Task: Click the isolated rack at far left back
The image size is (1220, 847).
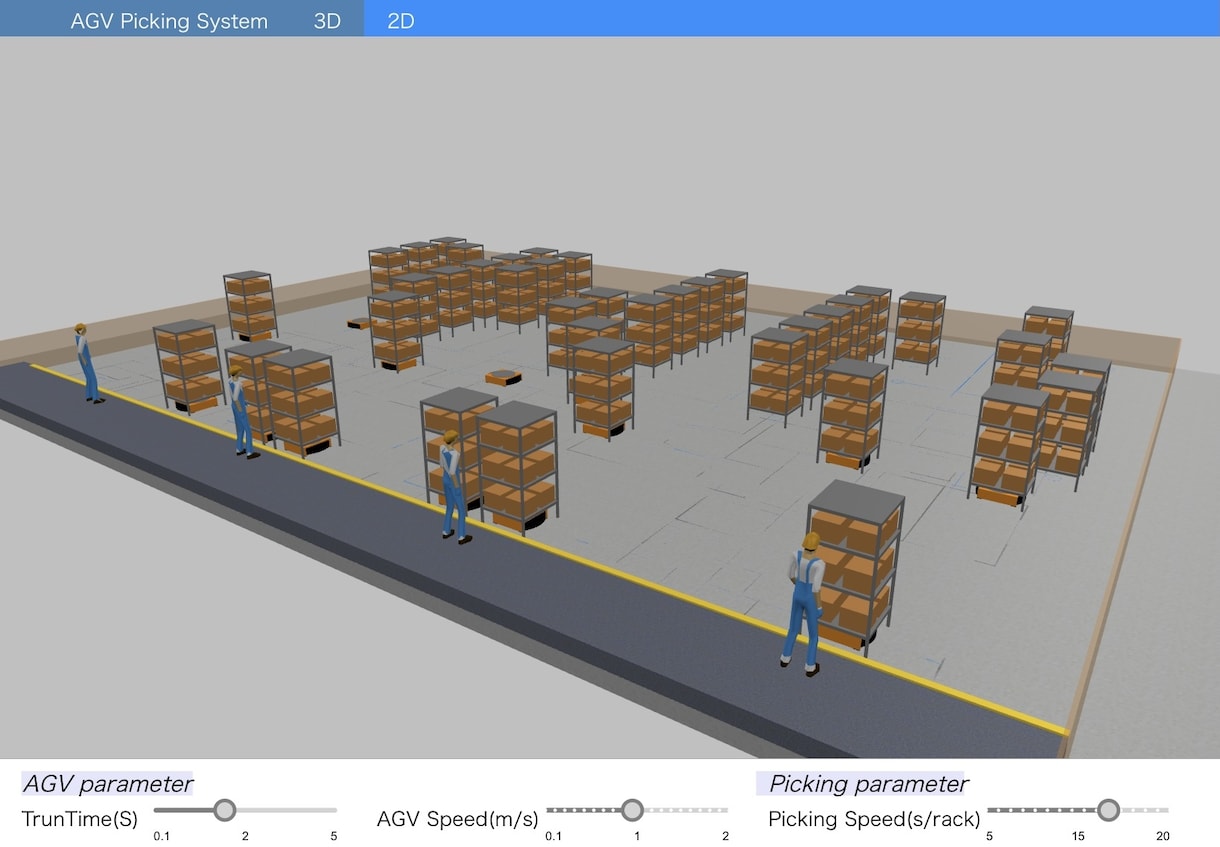Action: point(250,305)
